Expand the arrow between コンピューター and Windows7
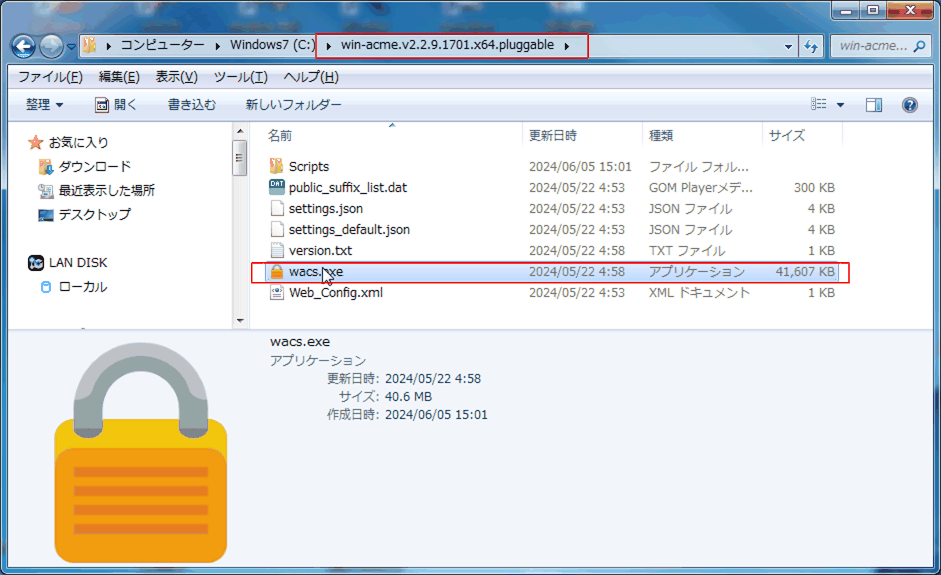 [218, 46]
